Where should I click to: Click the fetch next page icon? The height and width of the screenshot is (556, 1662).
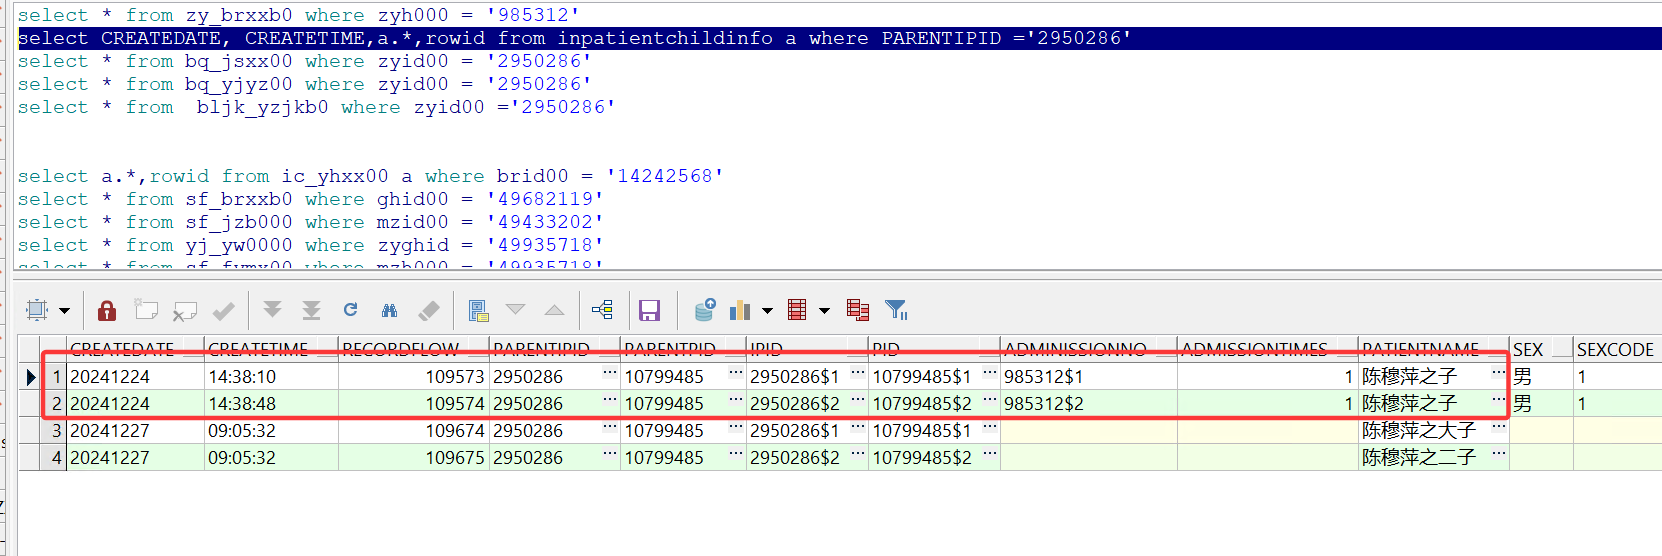pyautogui.click(x=272, y=310)
